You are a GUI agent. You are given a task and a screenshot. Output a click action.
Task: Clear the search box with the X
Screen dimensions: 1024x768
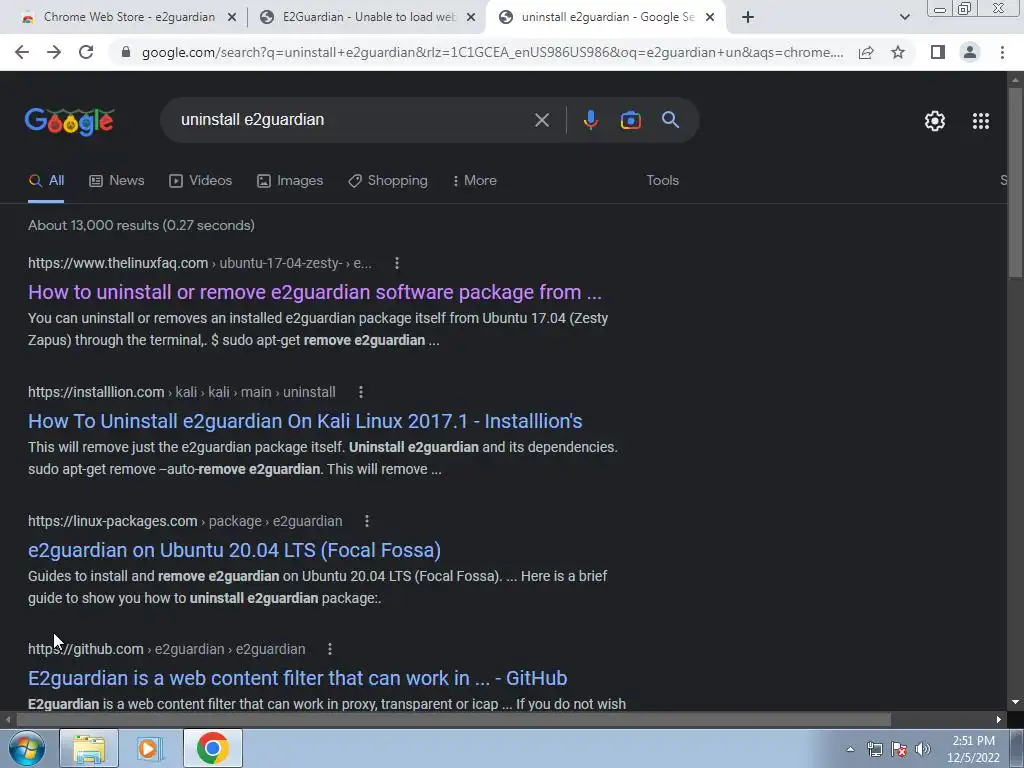click(541, 120)
